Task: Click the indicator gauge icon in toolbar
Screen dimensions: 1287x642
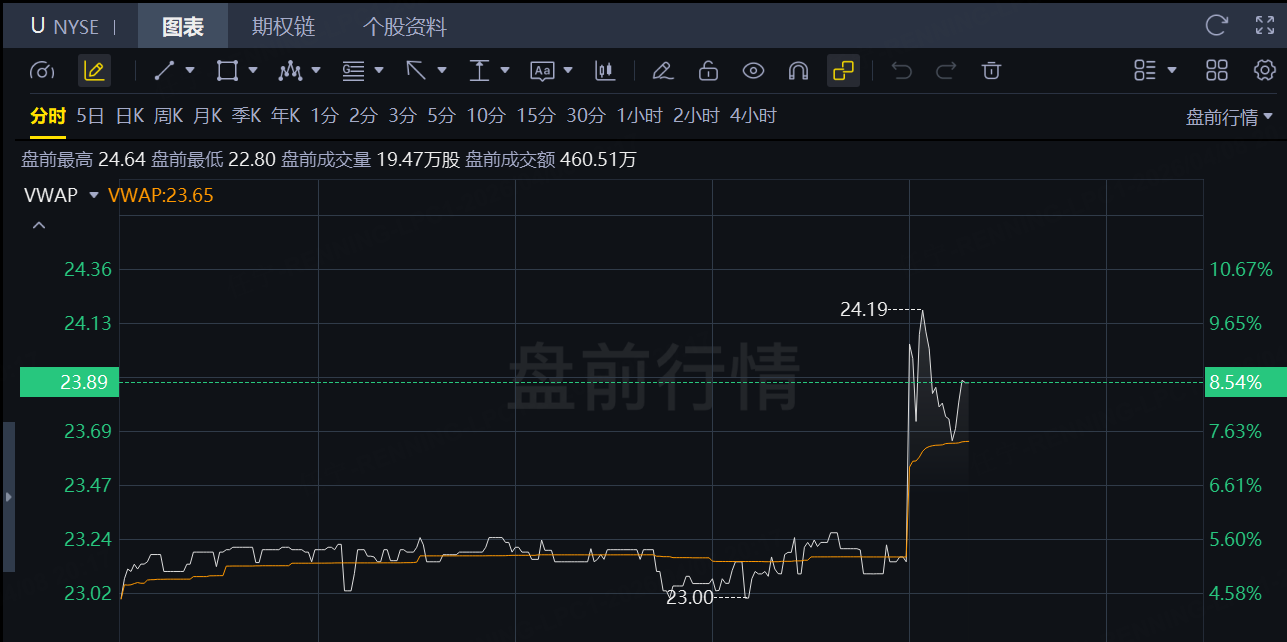Action: [x=41, y=71]
